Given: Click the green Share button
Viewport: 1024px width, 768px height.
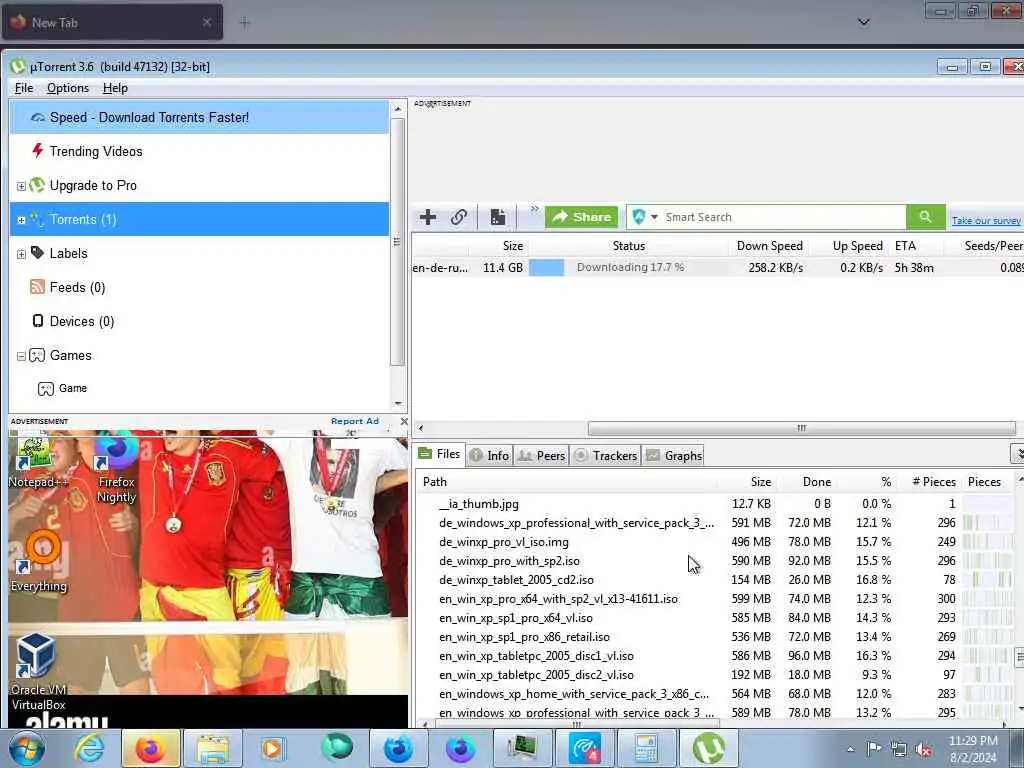Looking at the screenshot, I should 581,217.
